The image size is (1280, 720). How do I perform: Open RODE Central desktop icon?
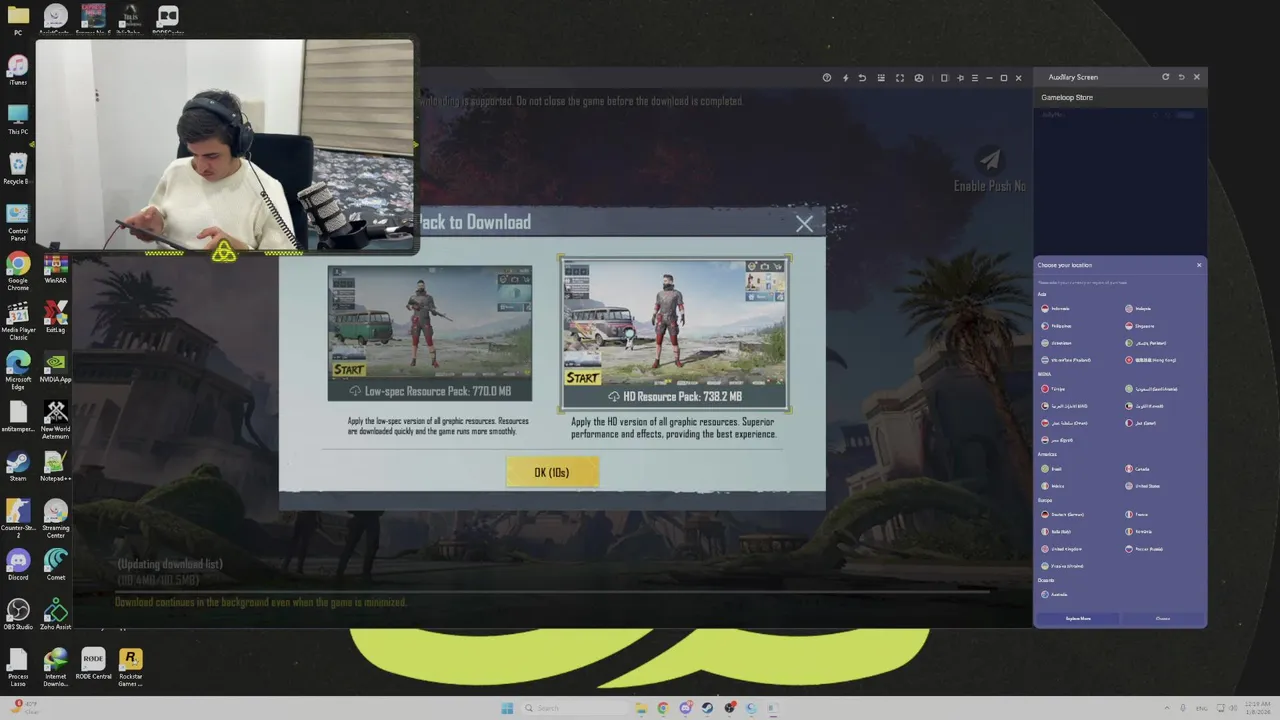(93, 664)
